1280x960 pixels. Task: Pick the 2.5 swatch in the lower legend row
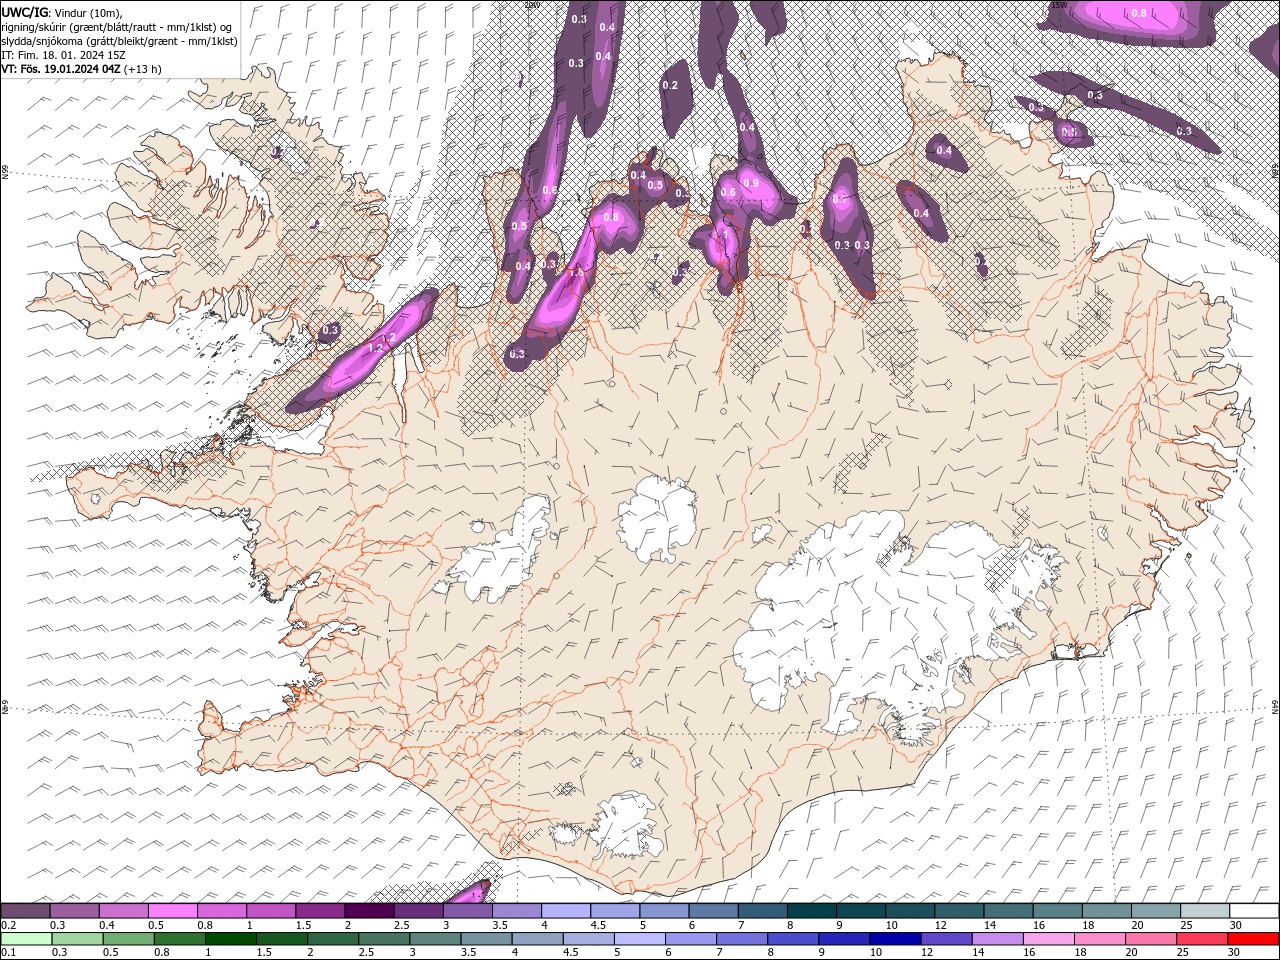click(384, 939)
